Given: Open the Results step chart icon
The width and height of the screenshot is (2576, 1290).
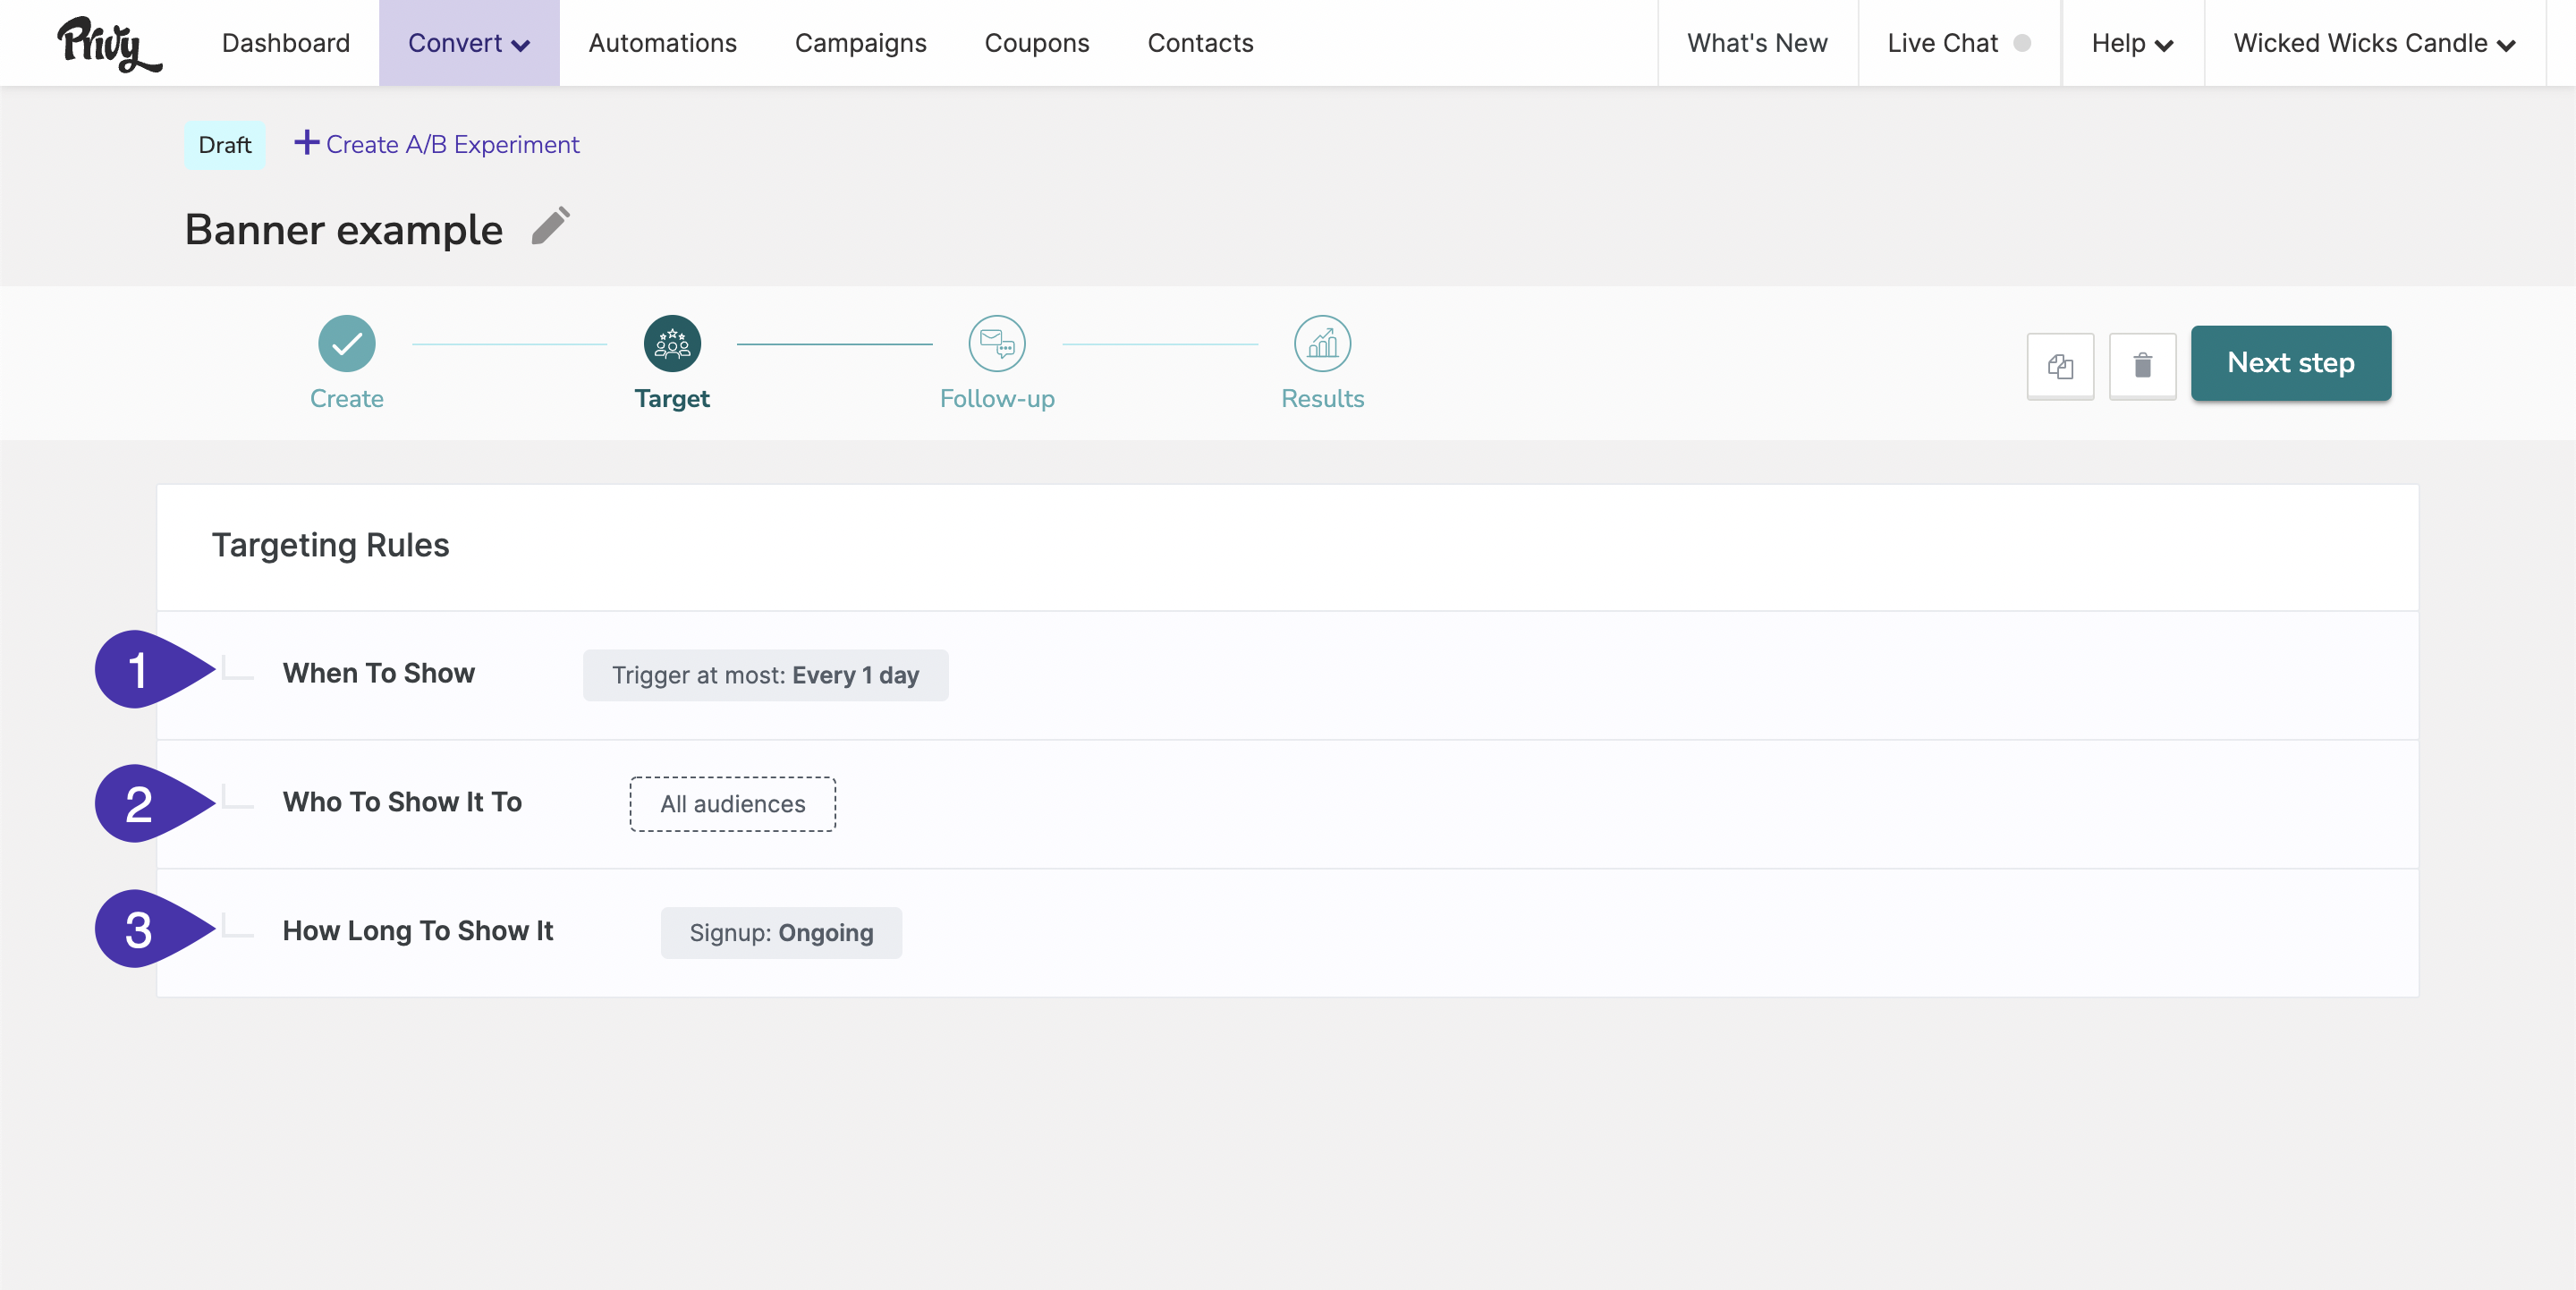Looking at the screenshot, I should (1322, 343).
